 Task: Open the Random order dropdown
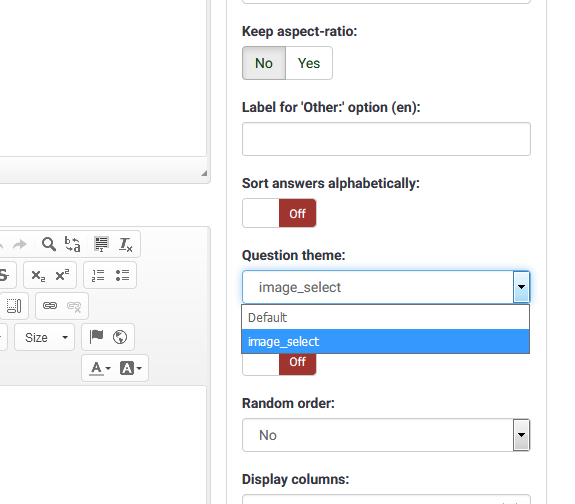(386, 435)
